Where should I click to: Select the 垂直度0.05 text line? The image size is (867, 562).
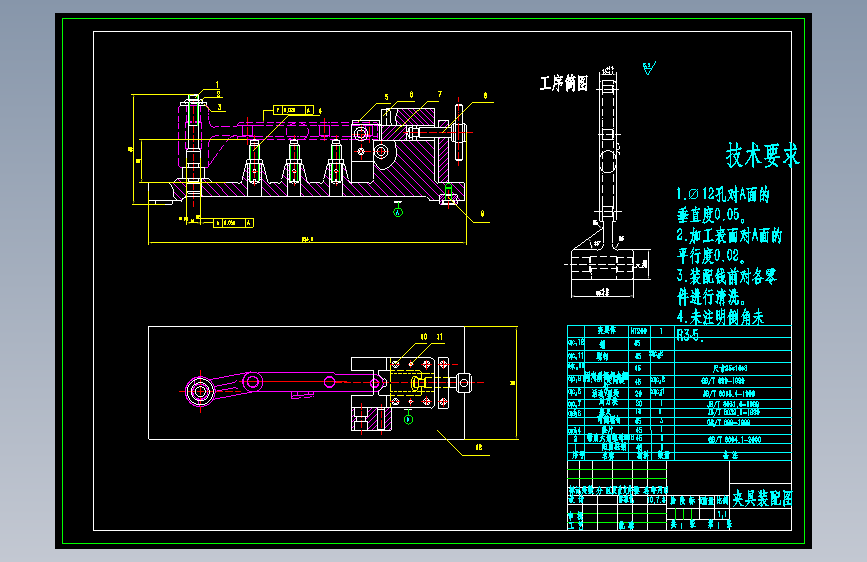712,215
